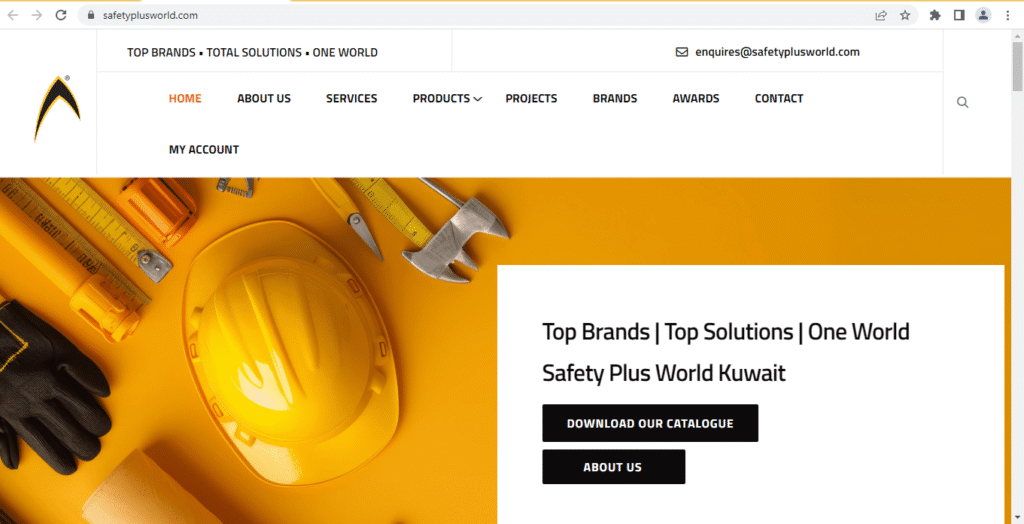Open the browser profile avatar icon
Viewport: 1024px width, 524px height.
pyautogui.click(x=983, y=15)
